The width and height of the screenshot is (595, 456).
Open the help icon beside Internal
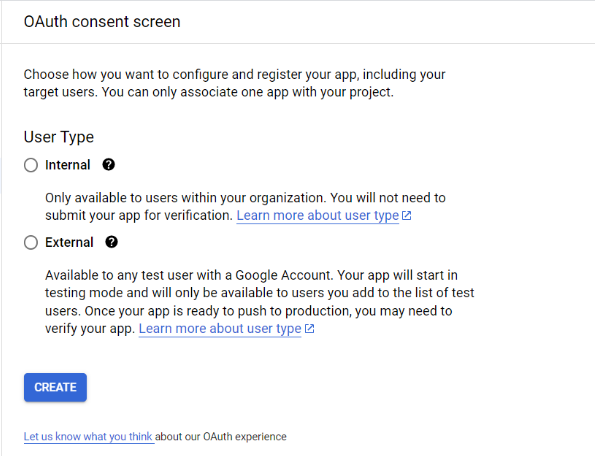pos(109,165)
